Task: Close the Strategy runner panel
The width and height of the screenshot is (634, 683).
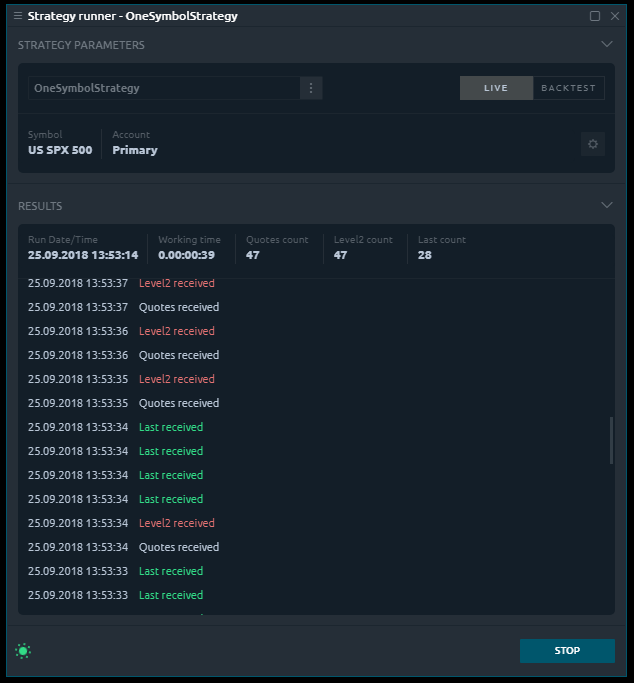Action: click(613, 16)
